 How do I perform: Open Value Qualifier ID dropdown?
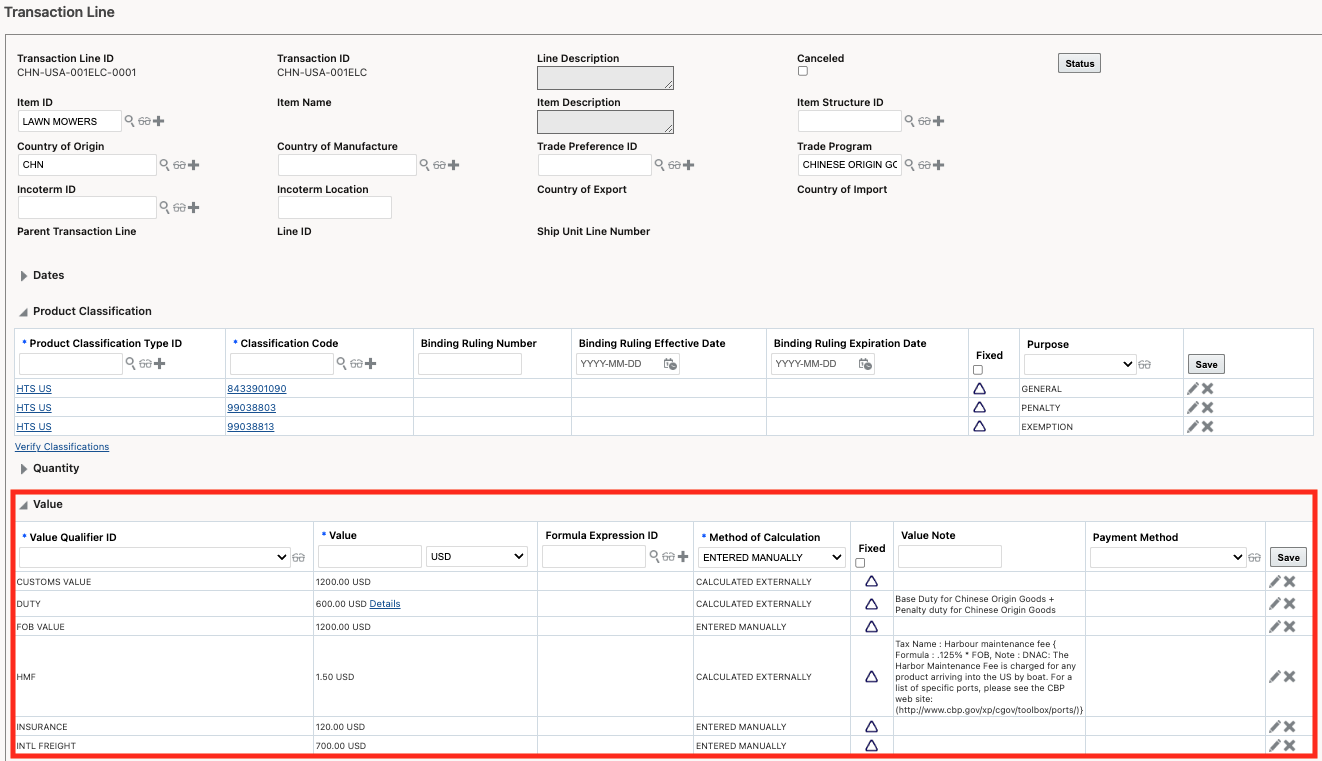(154, 557)
